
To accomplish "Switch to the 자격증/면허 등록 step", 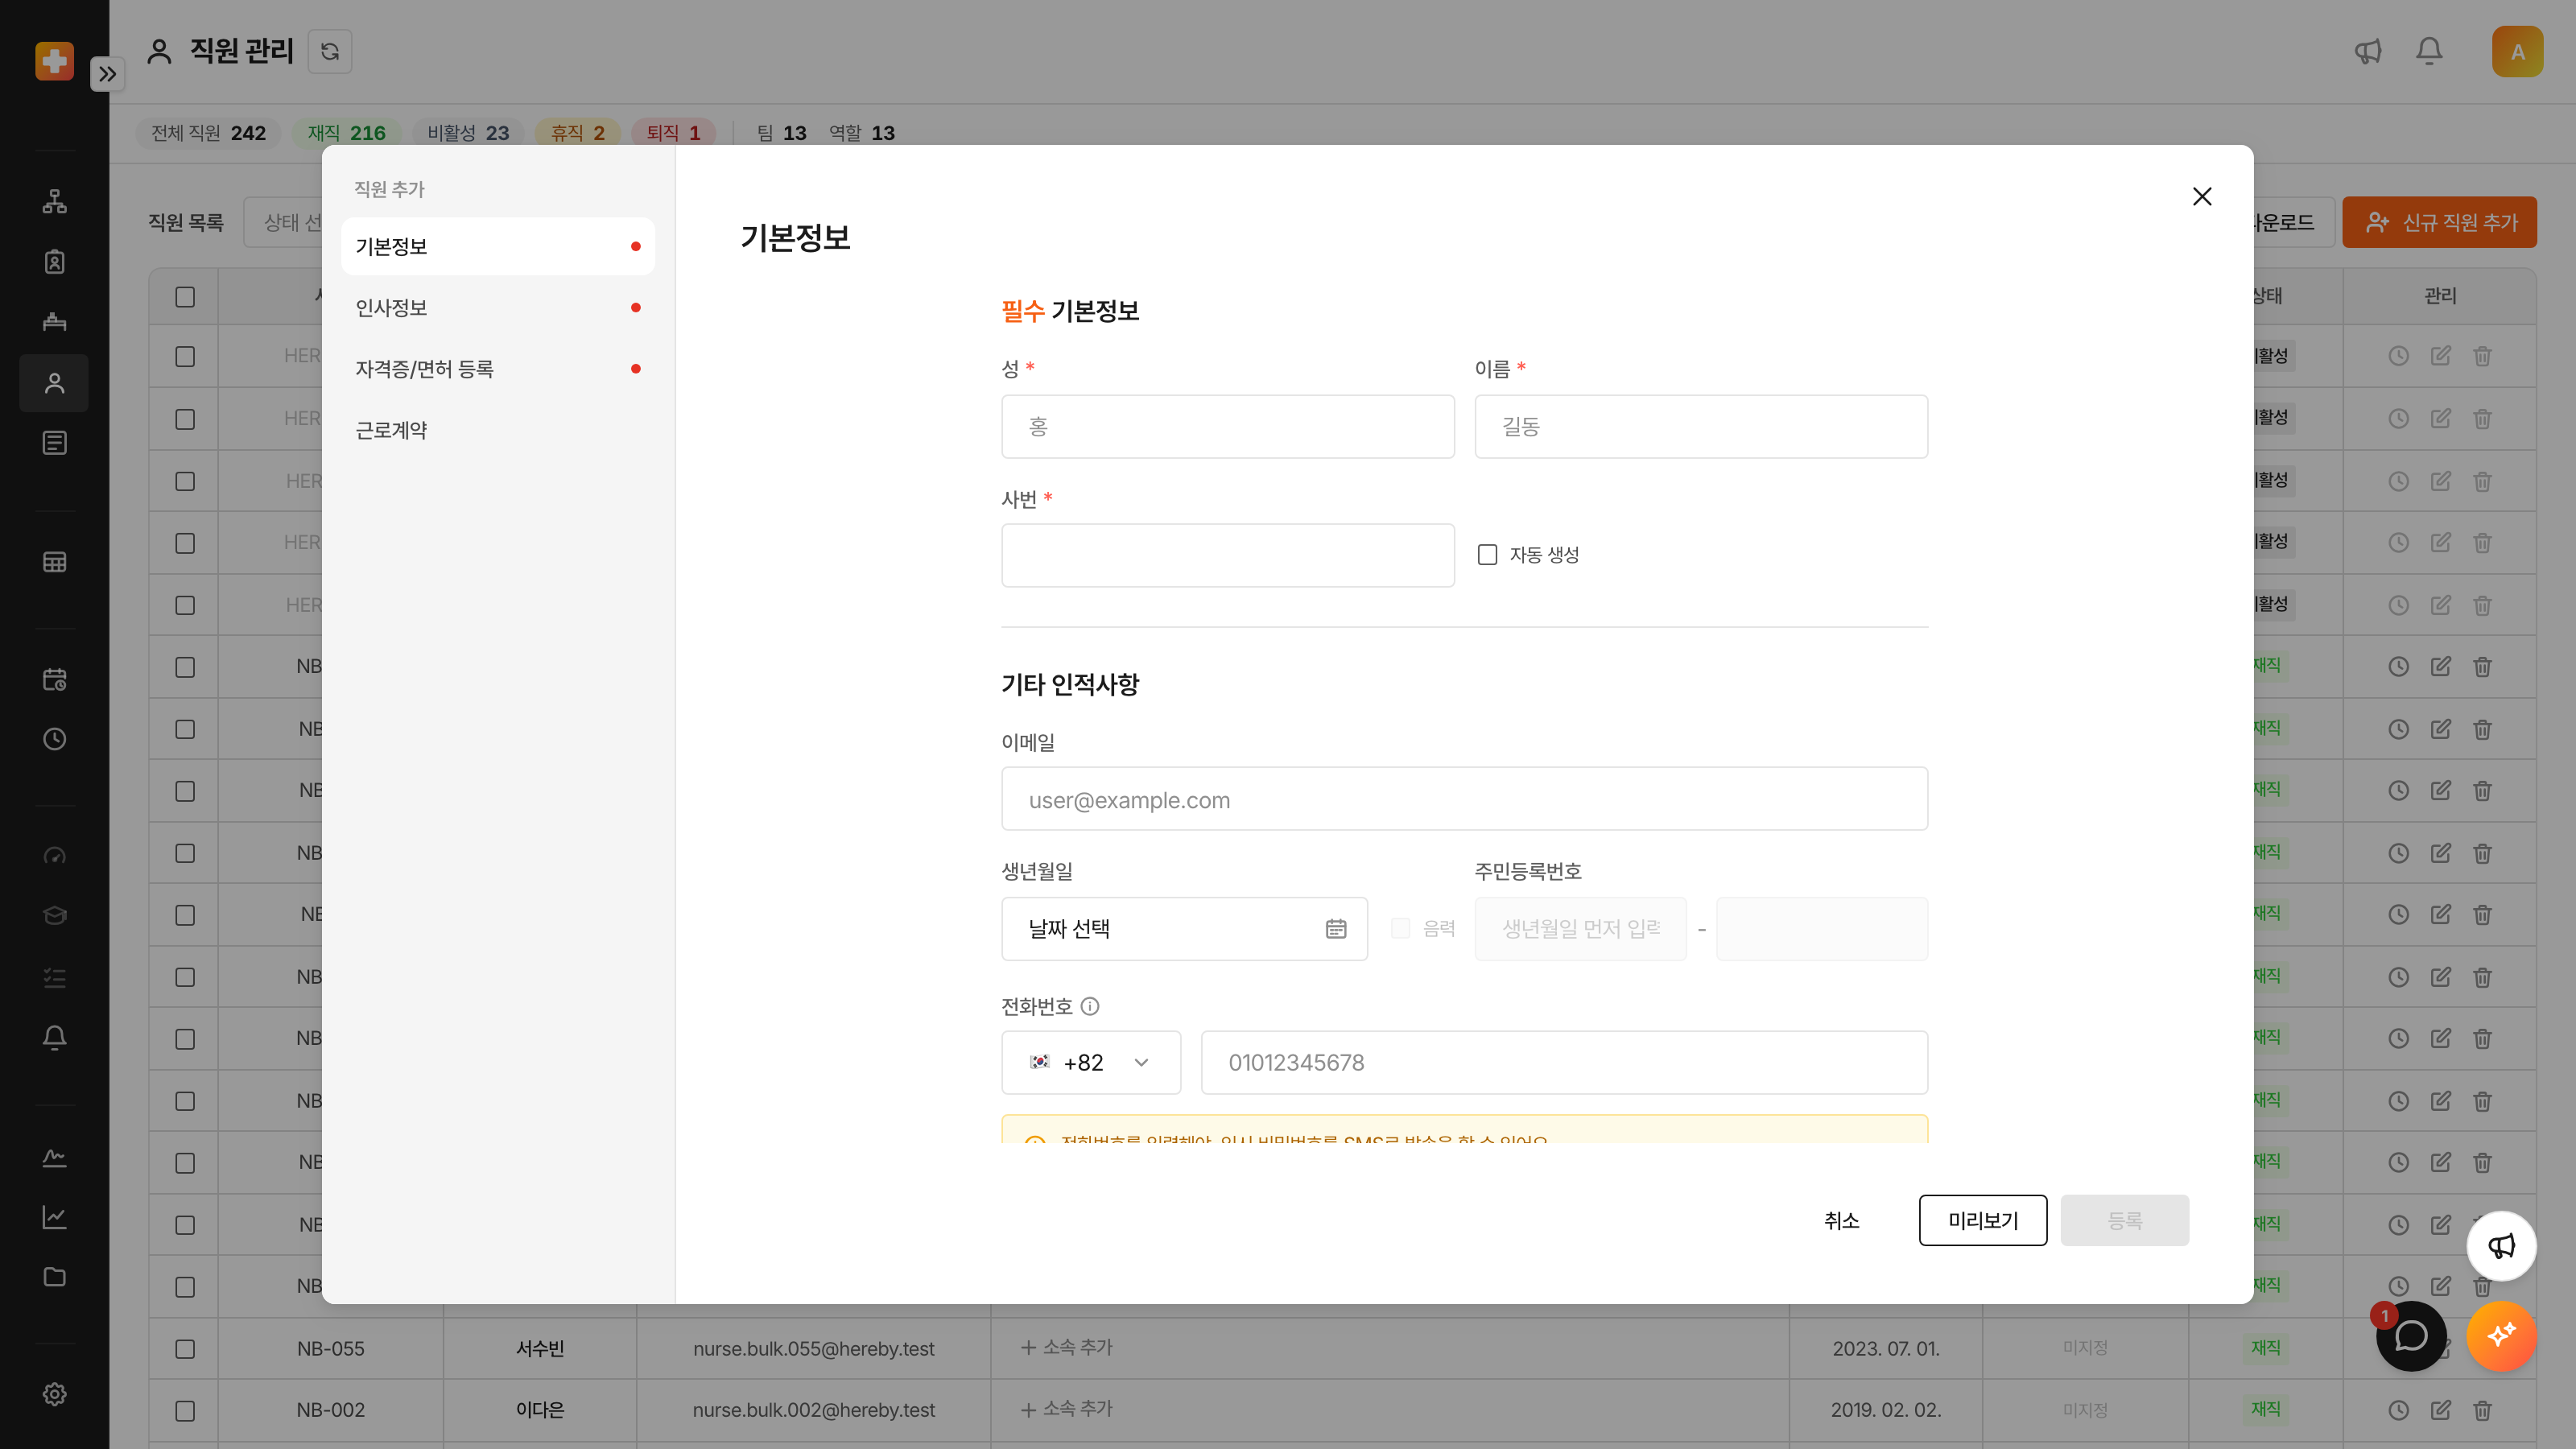I will (x=498, y=369).
